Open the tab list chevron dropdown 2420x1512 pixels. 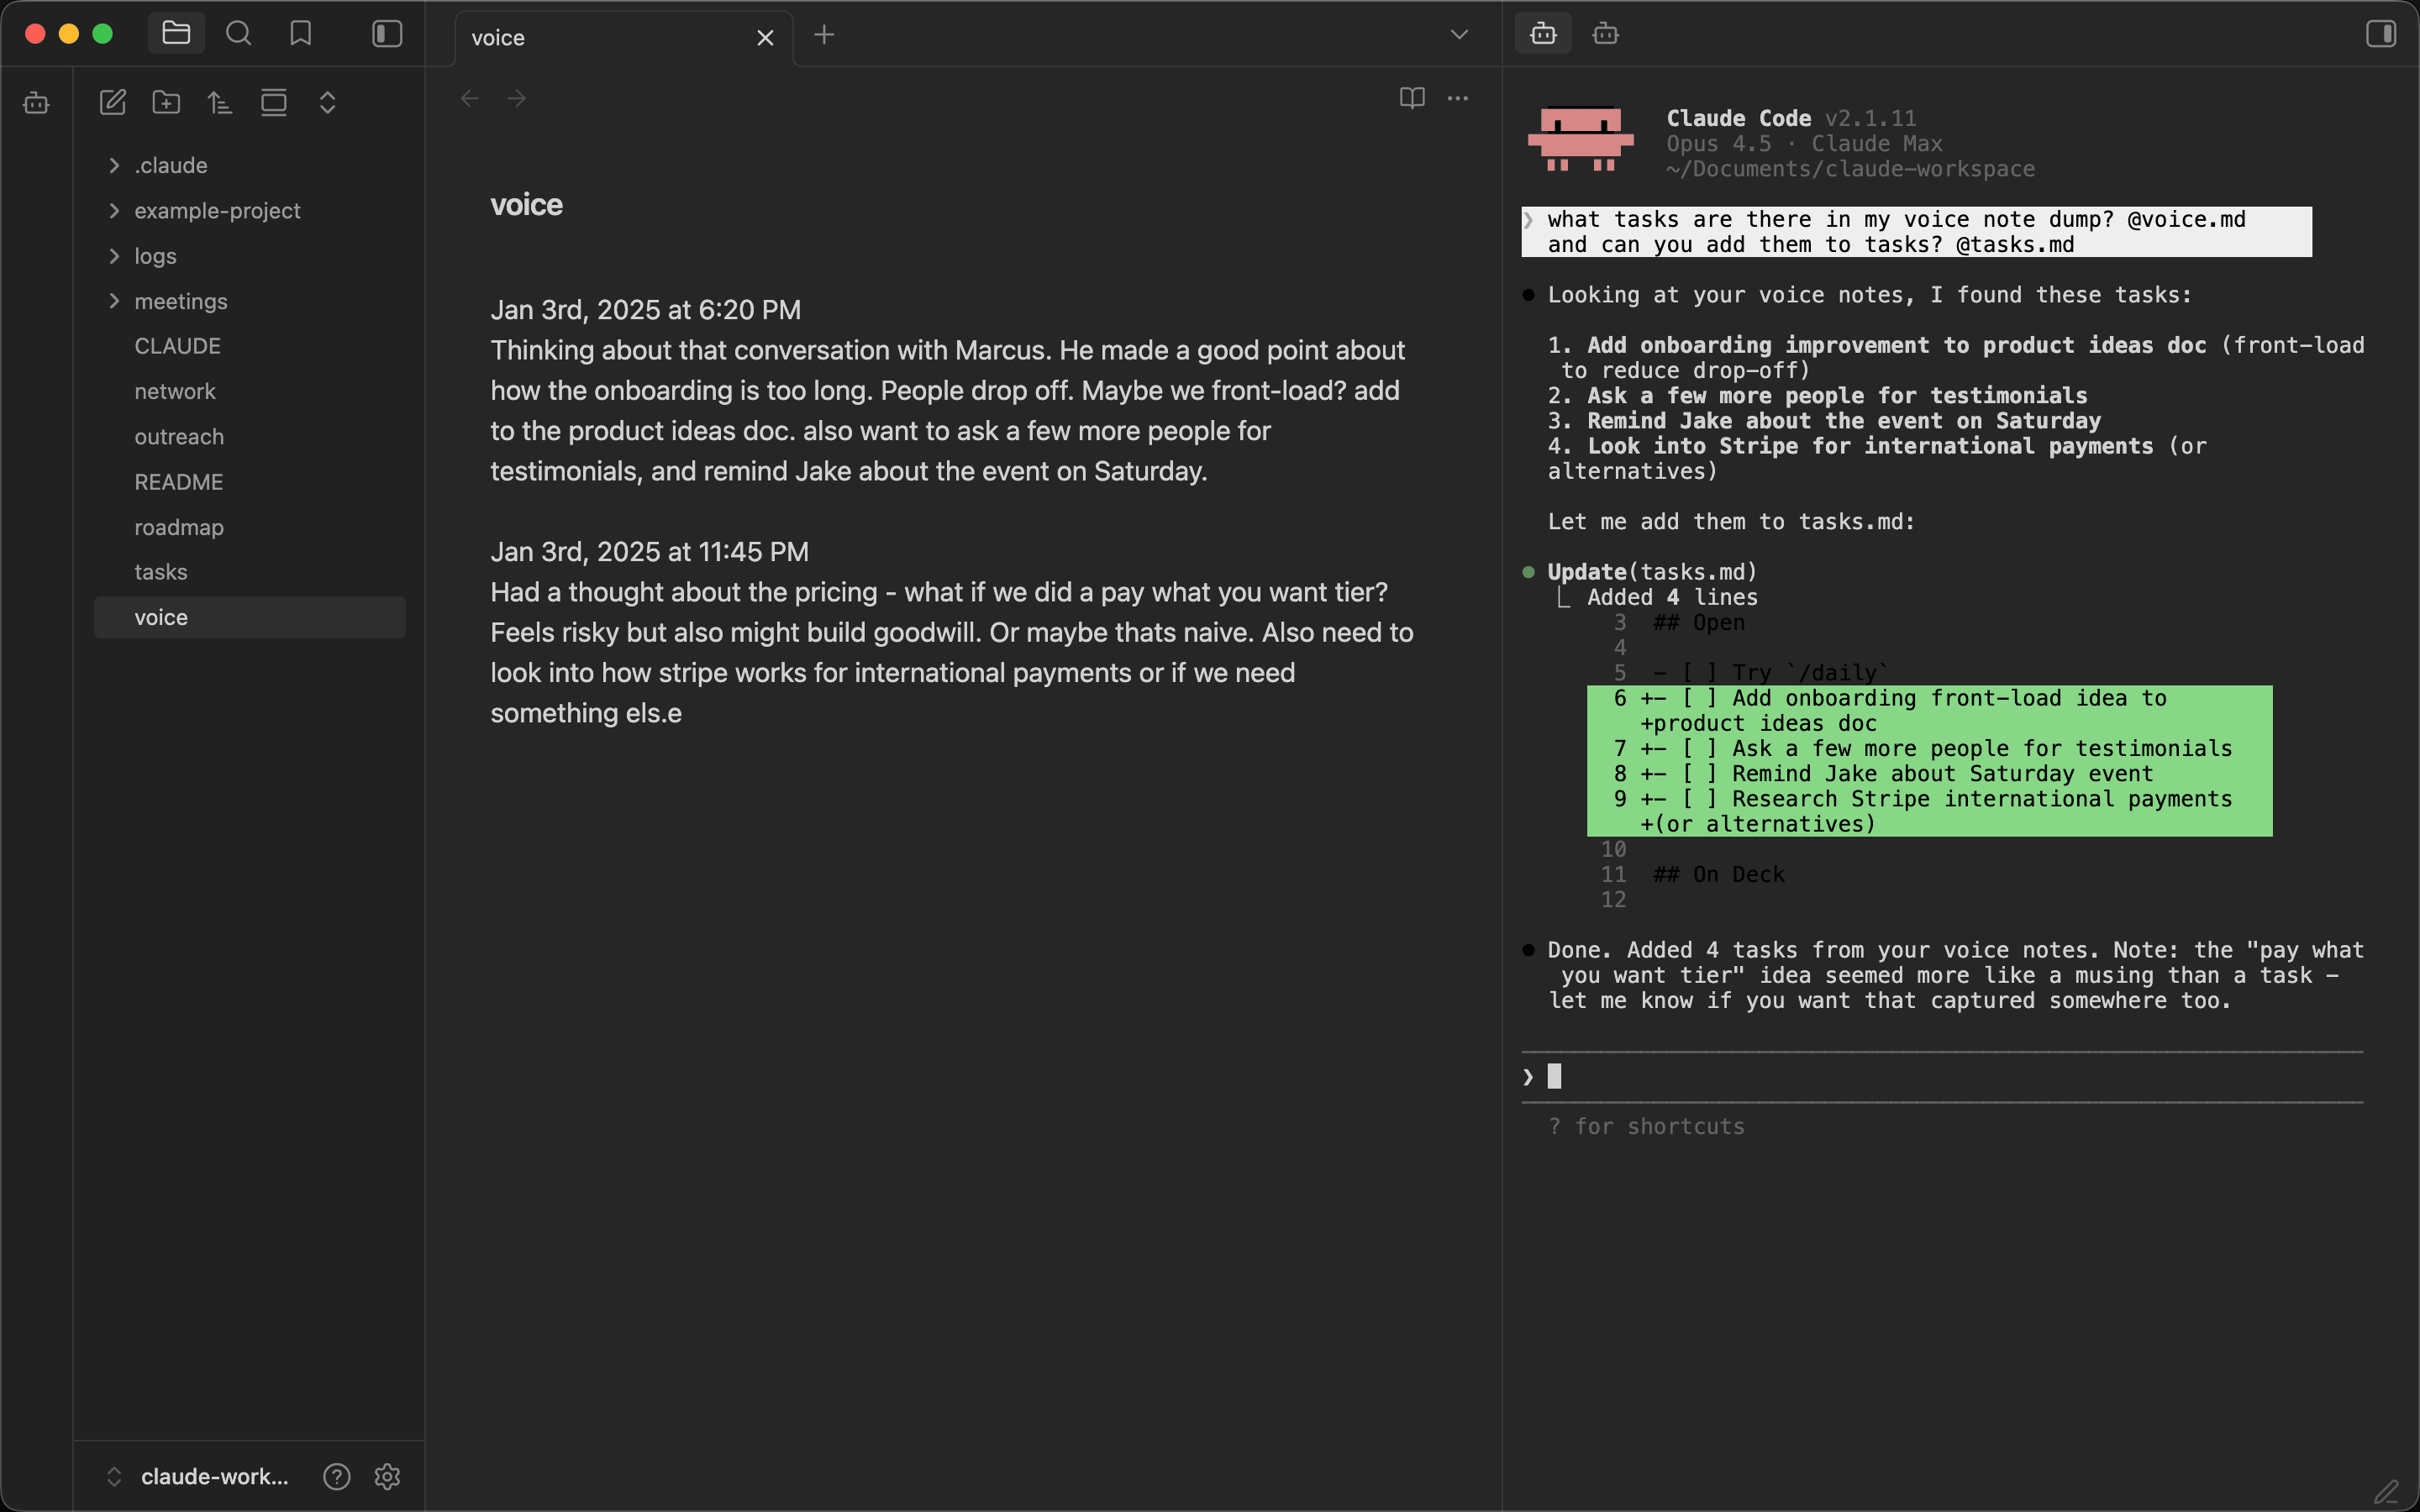click(1459, 34)
